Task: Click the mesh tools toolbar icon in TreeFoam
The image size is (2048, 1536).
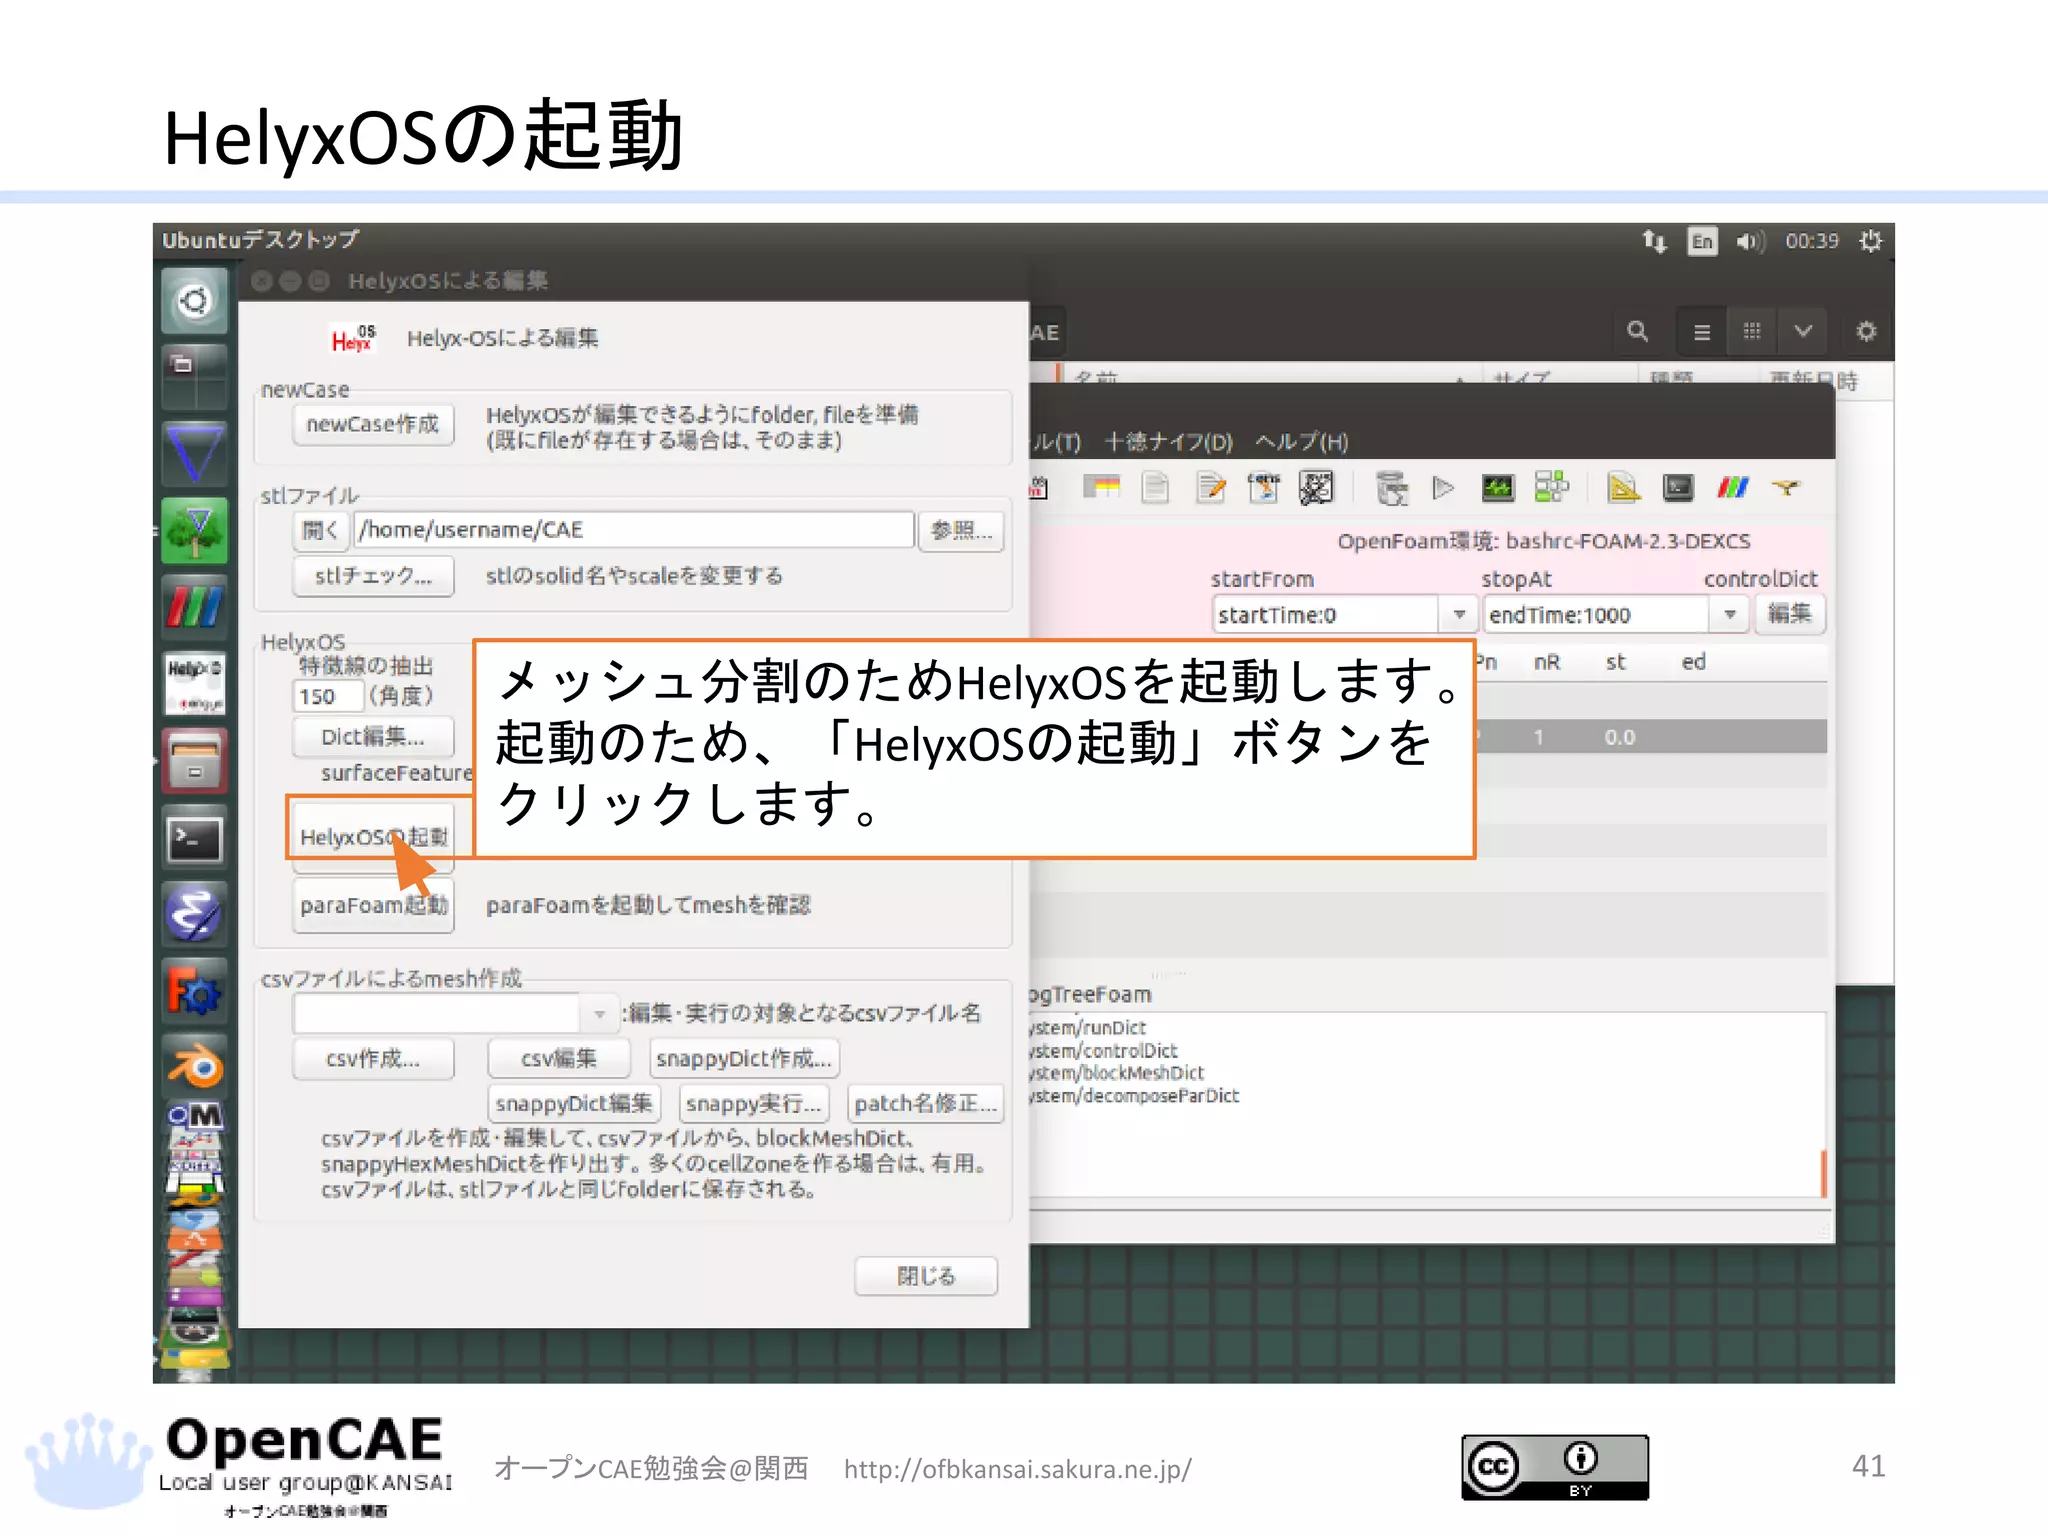Action: click(x=1316, y=488)
